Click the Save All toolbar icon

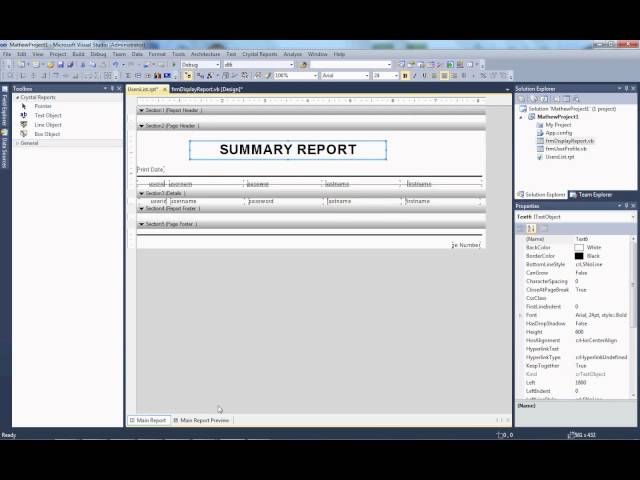(x=70, y=64)
